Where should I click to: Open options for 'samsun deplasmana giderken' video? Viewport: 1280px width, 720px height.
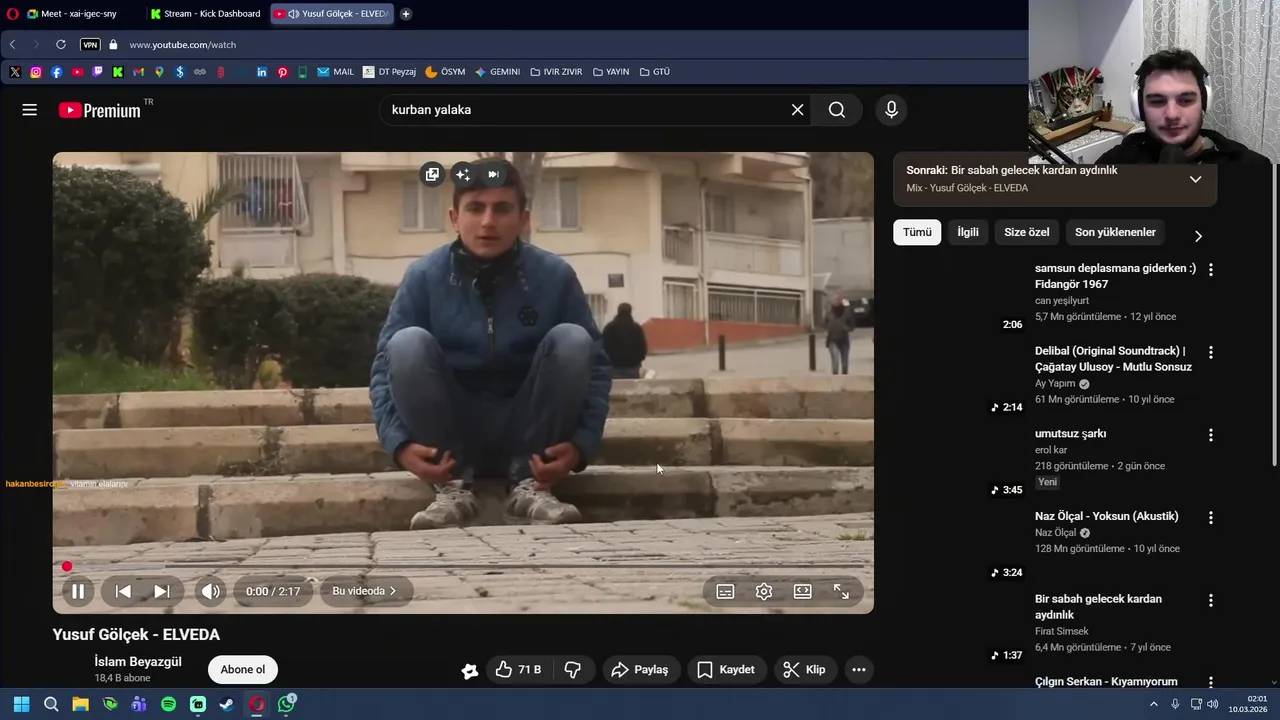tap(1210, 270)
